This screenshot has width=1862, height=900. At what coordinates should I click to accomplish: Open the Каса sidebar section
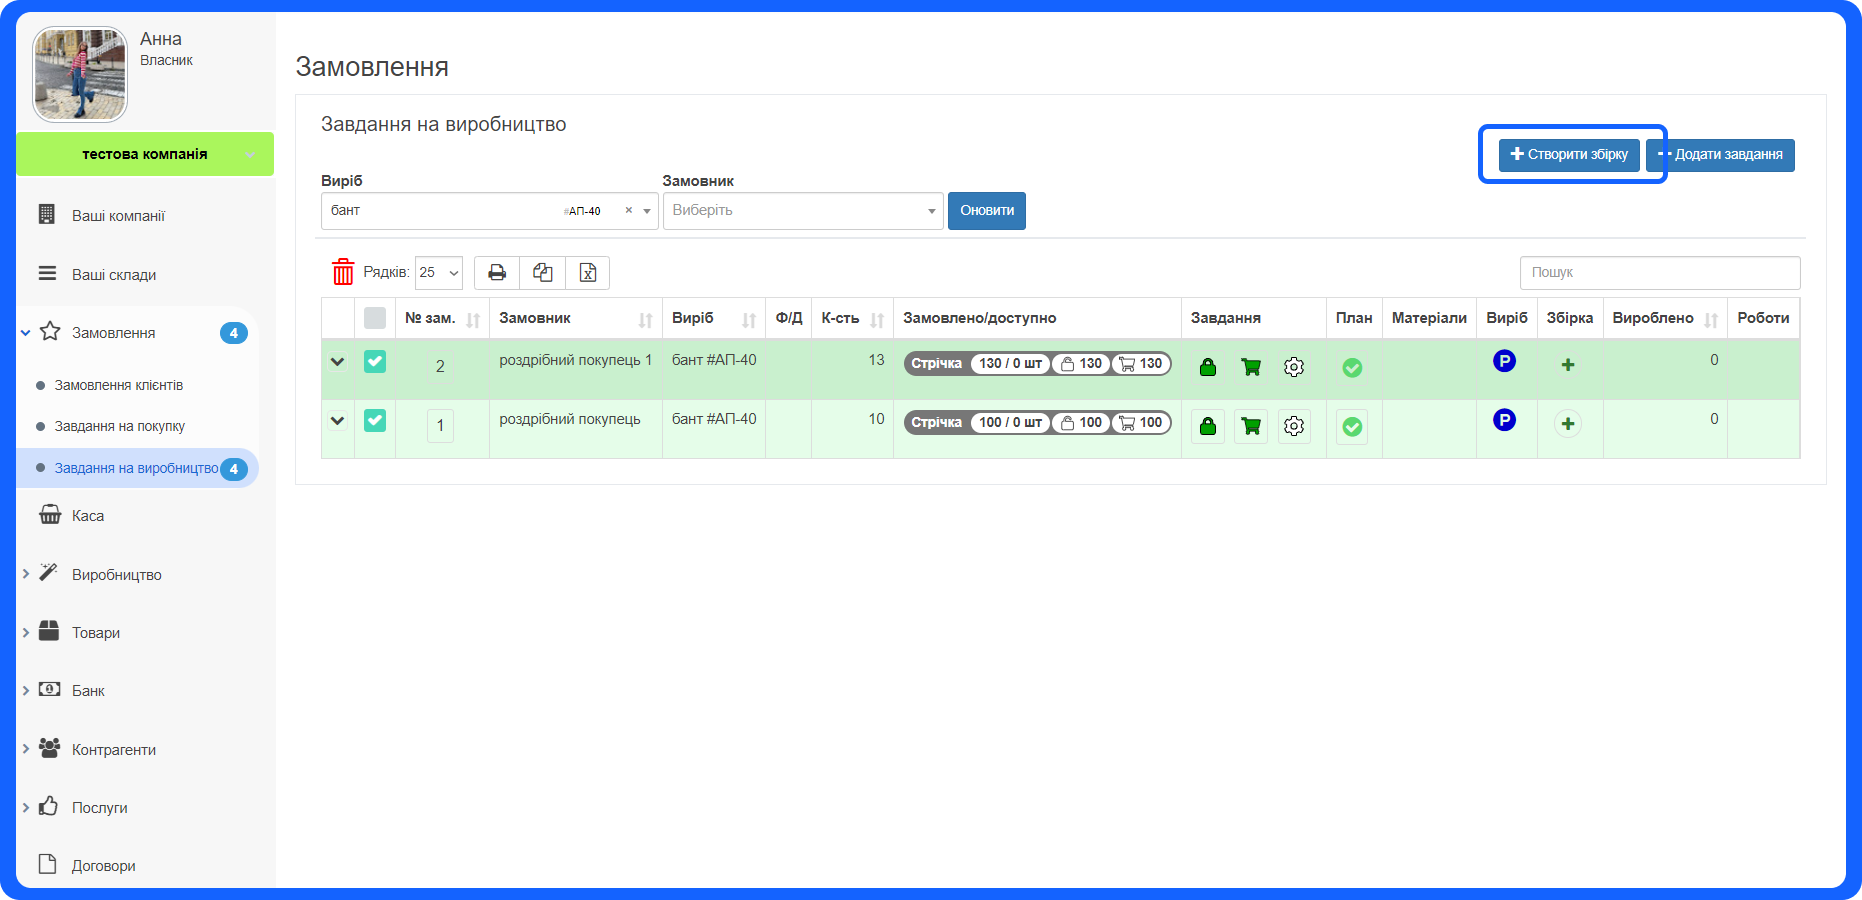88,516
